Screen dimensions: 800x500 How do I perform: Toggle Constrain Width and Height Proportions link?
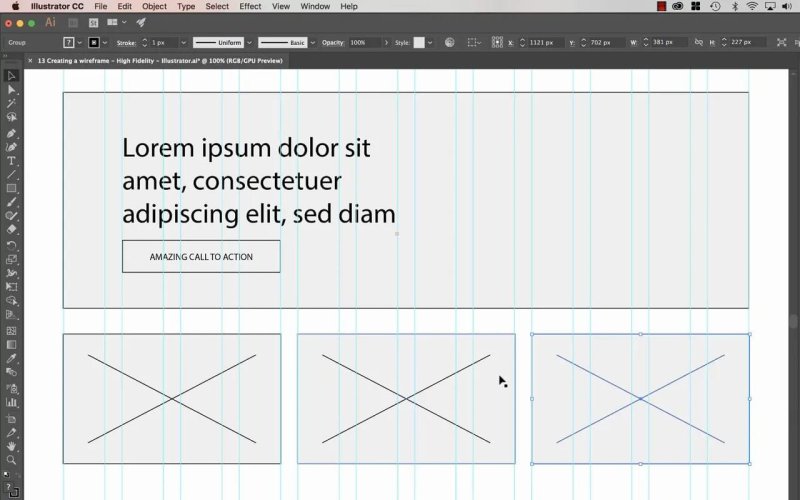click(x=698, y=42)
